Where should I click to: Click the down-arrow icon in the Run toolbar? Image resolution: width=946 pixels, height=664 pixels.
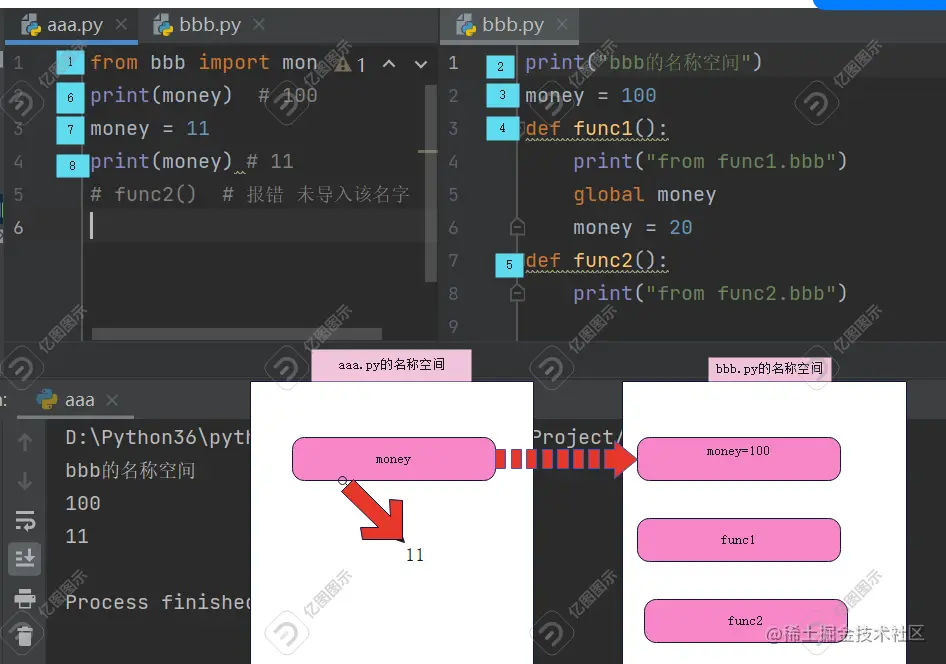(x=25, y=481)
